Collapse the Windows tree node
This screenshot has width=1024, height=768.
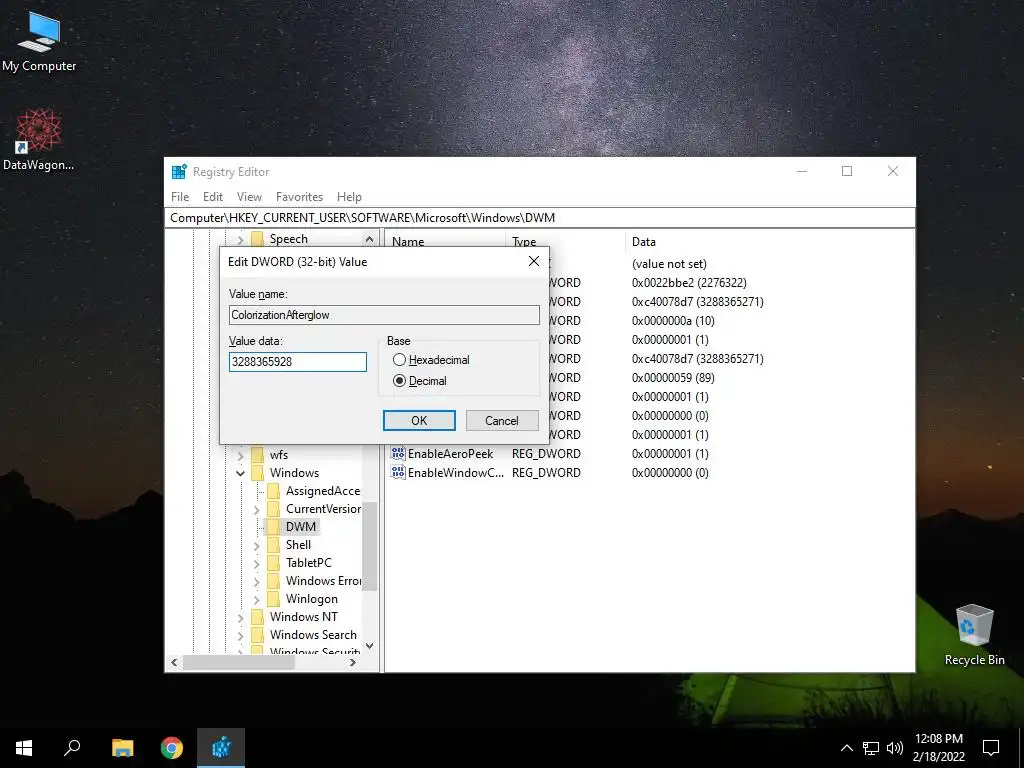[x=240, y=473]
